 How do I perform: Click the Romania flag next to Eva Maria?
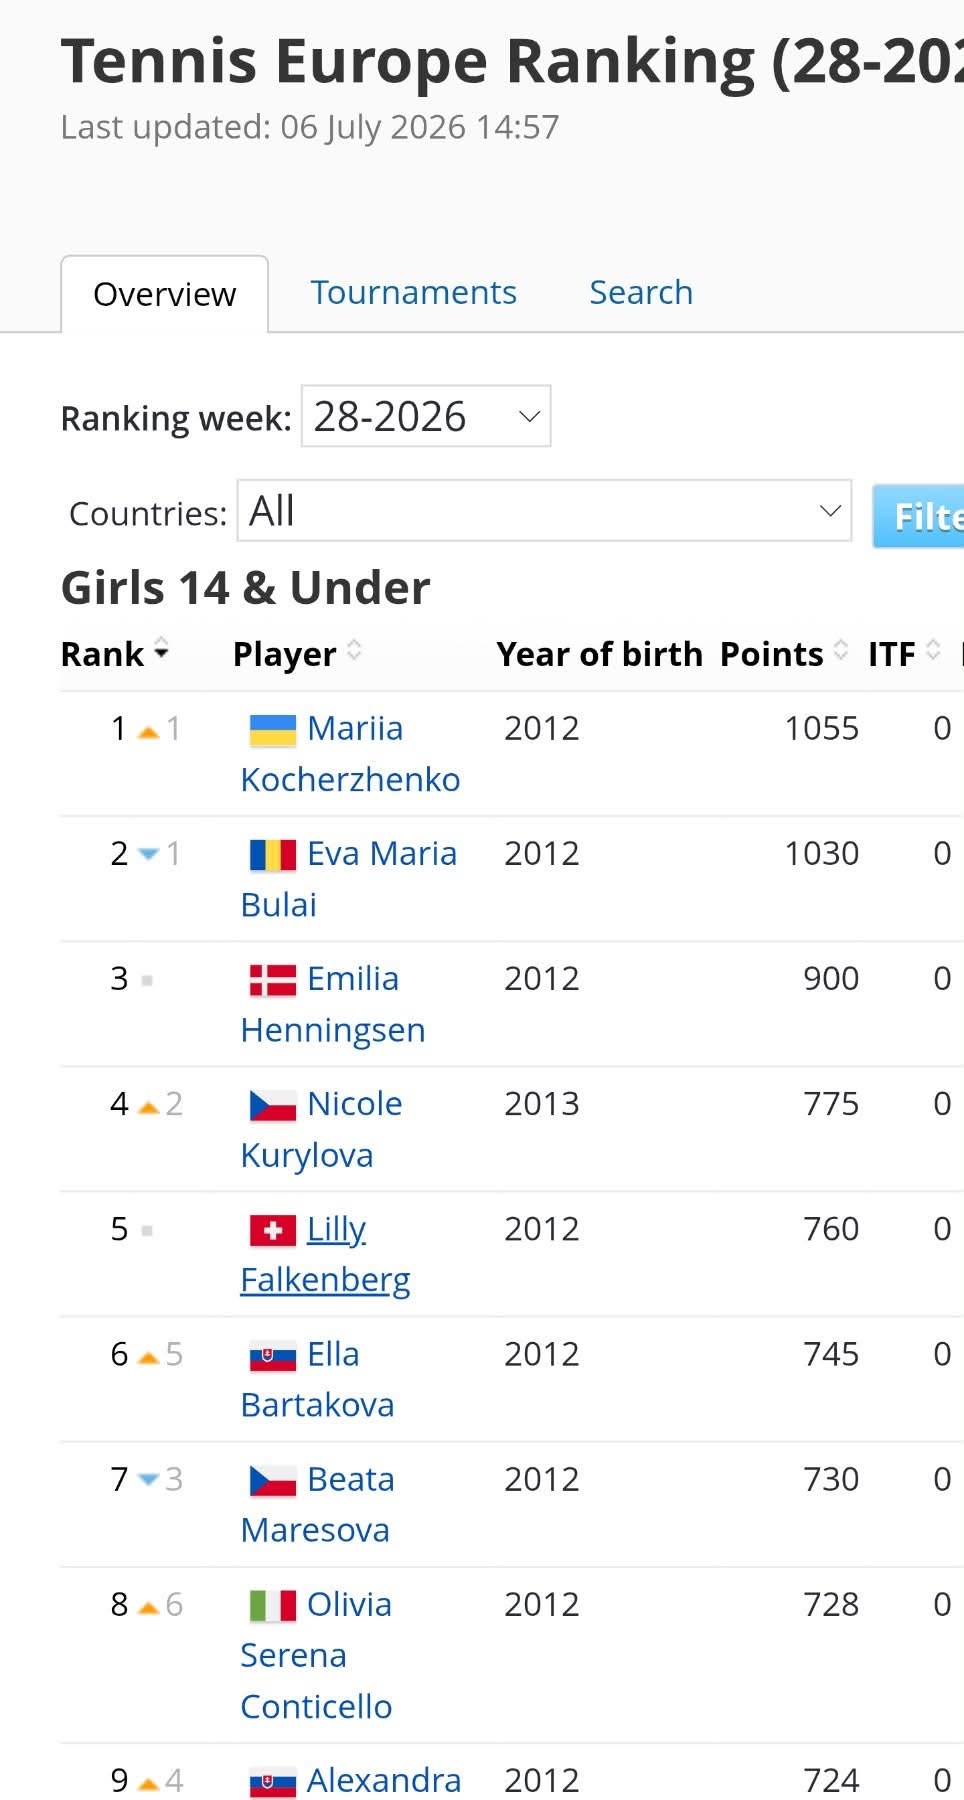(272, 855)
